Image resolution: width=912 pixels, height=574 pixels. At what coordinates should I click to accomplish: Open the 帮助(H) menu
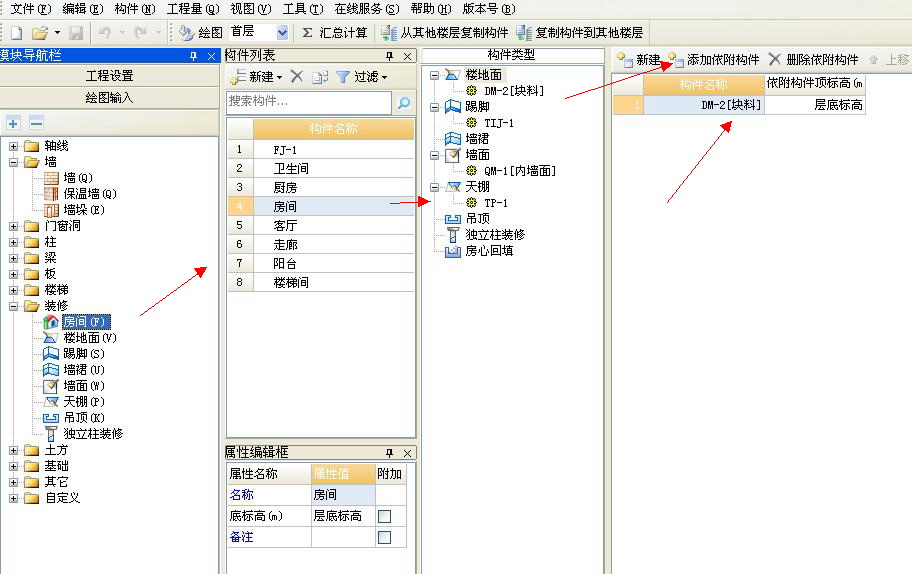tap(431, 9)
